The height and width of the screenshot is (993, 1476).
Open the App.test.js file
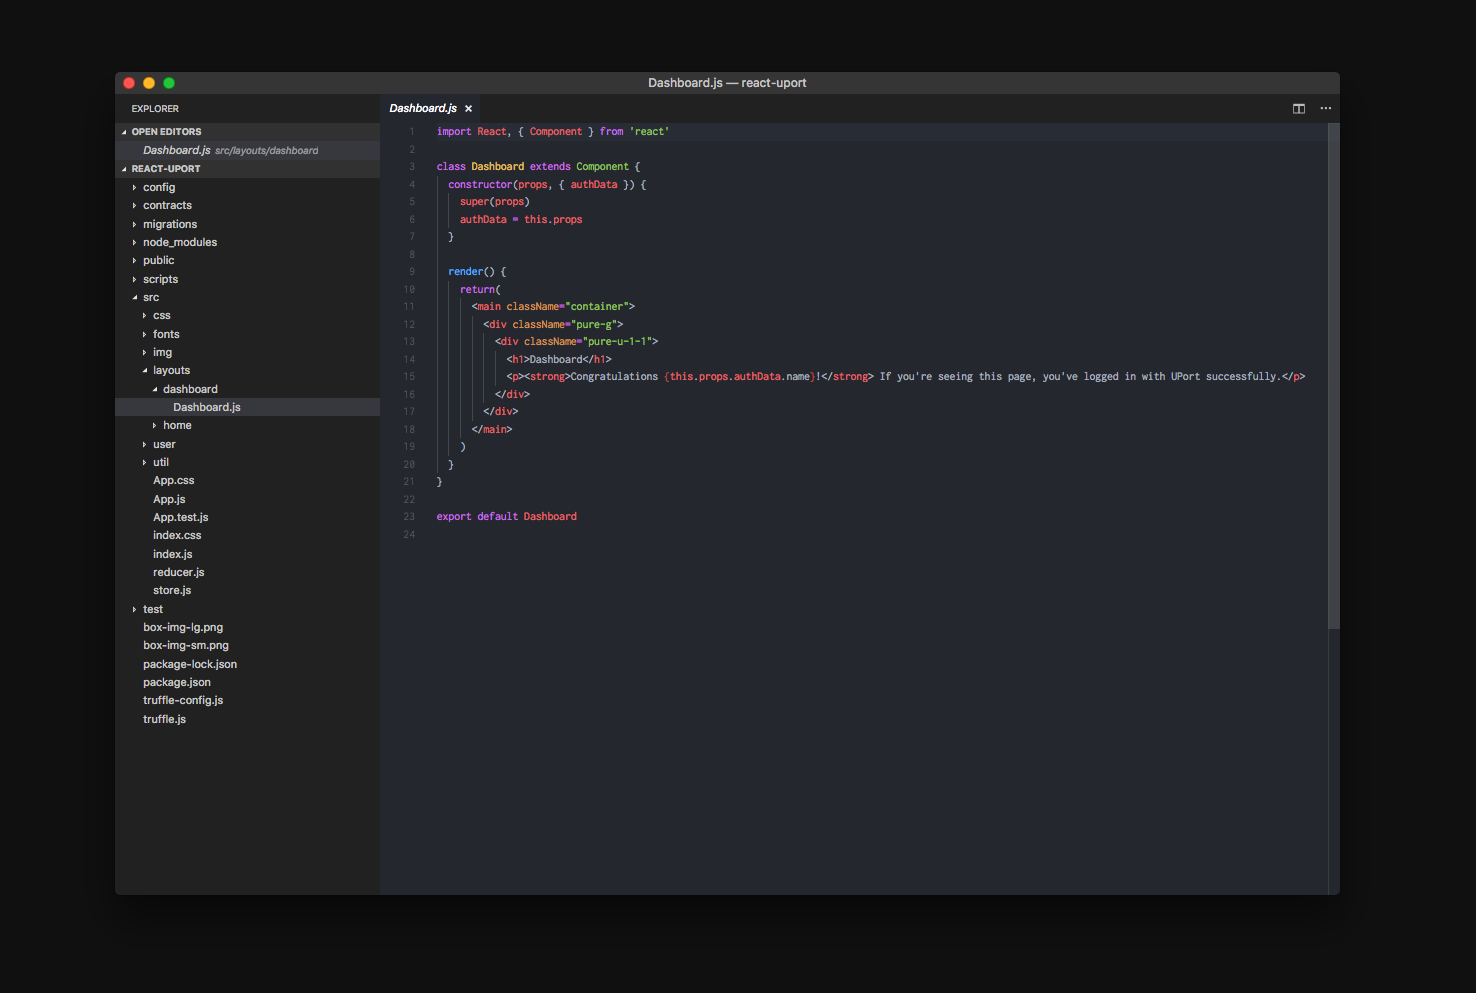tap(180, 517)
